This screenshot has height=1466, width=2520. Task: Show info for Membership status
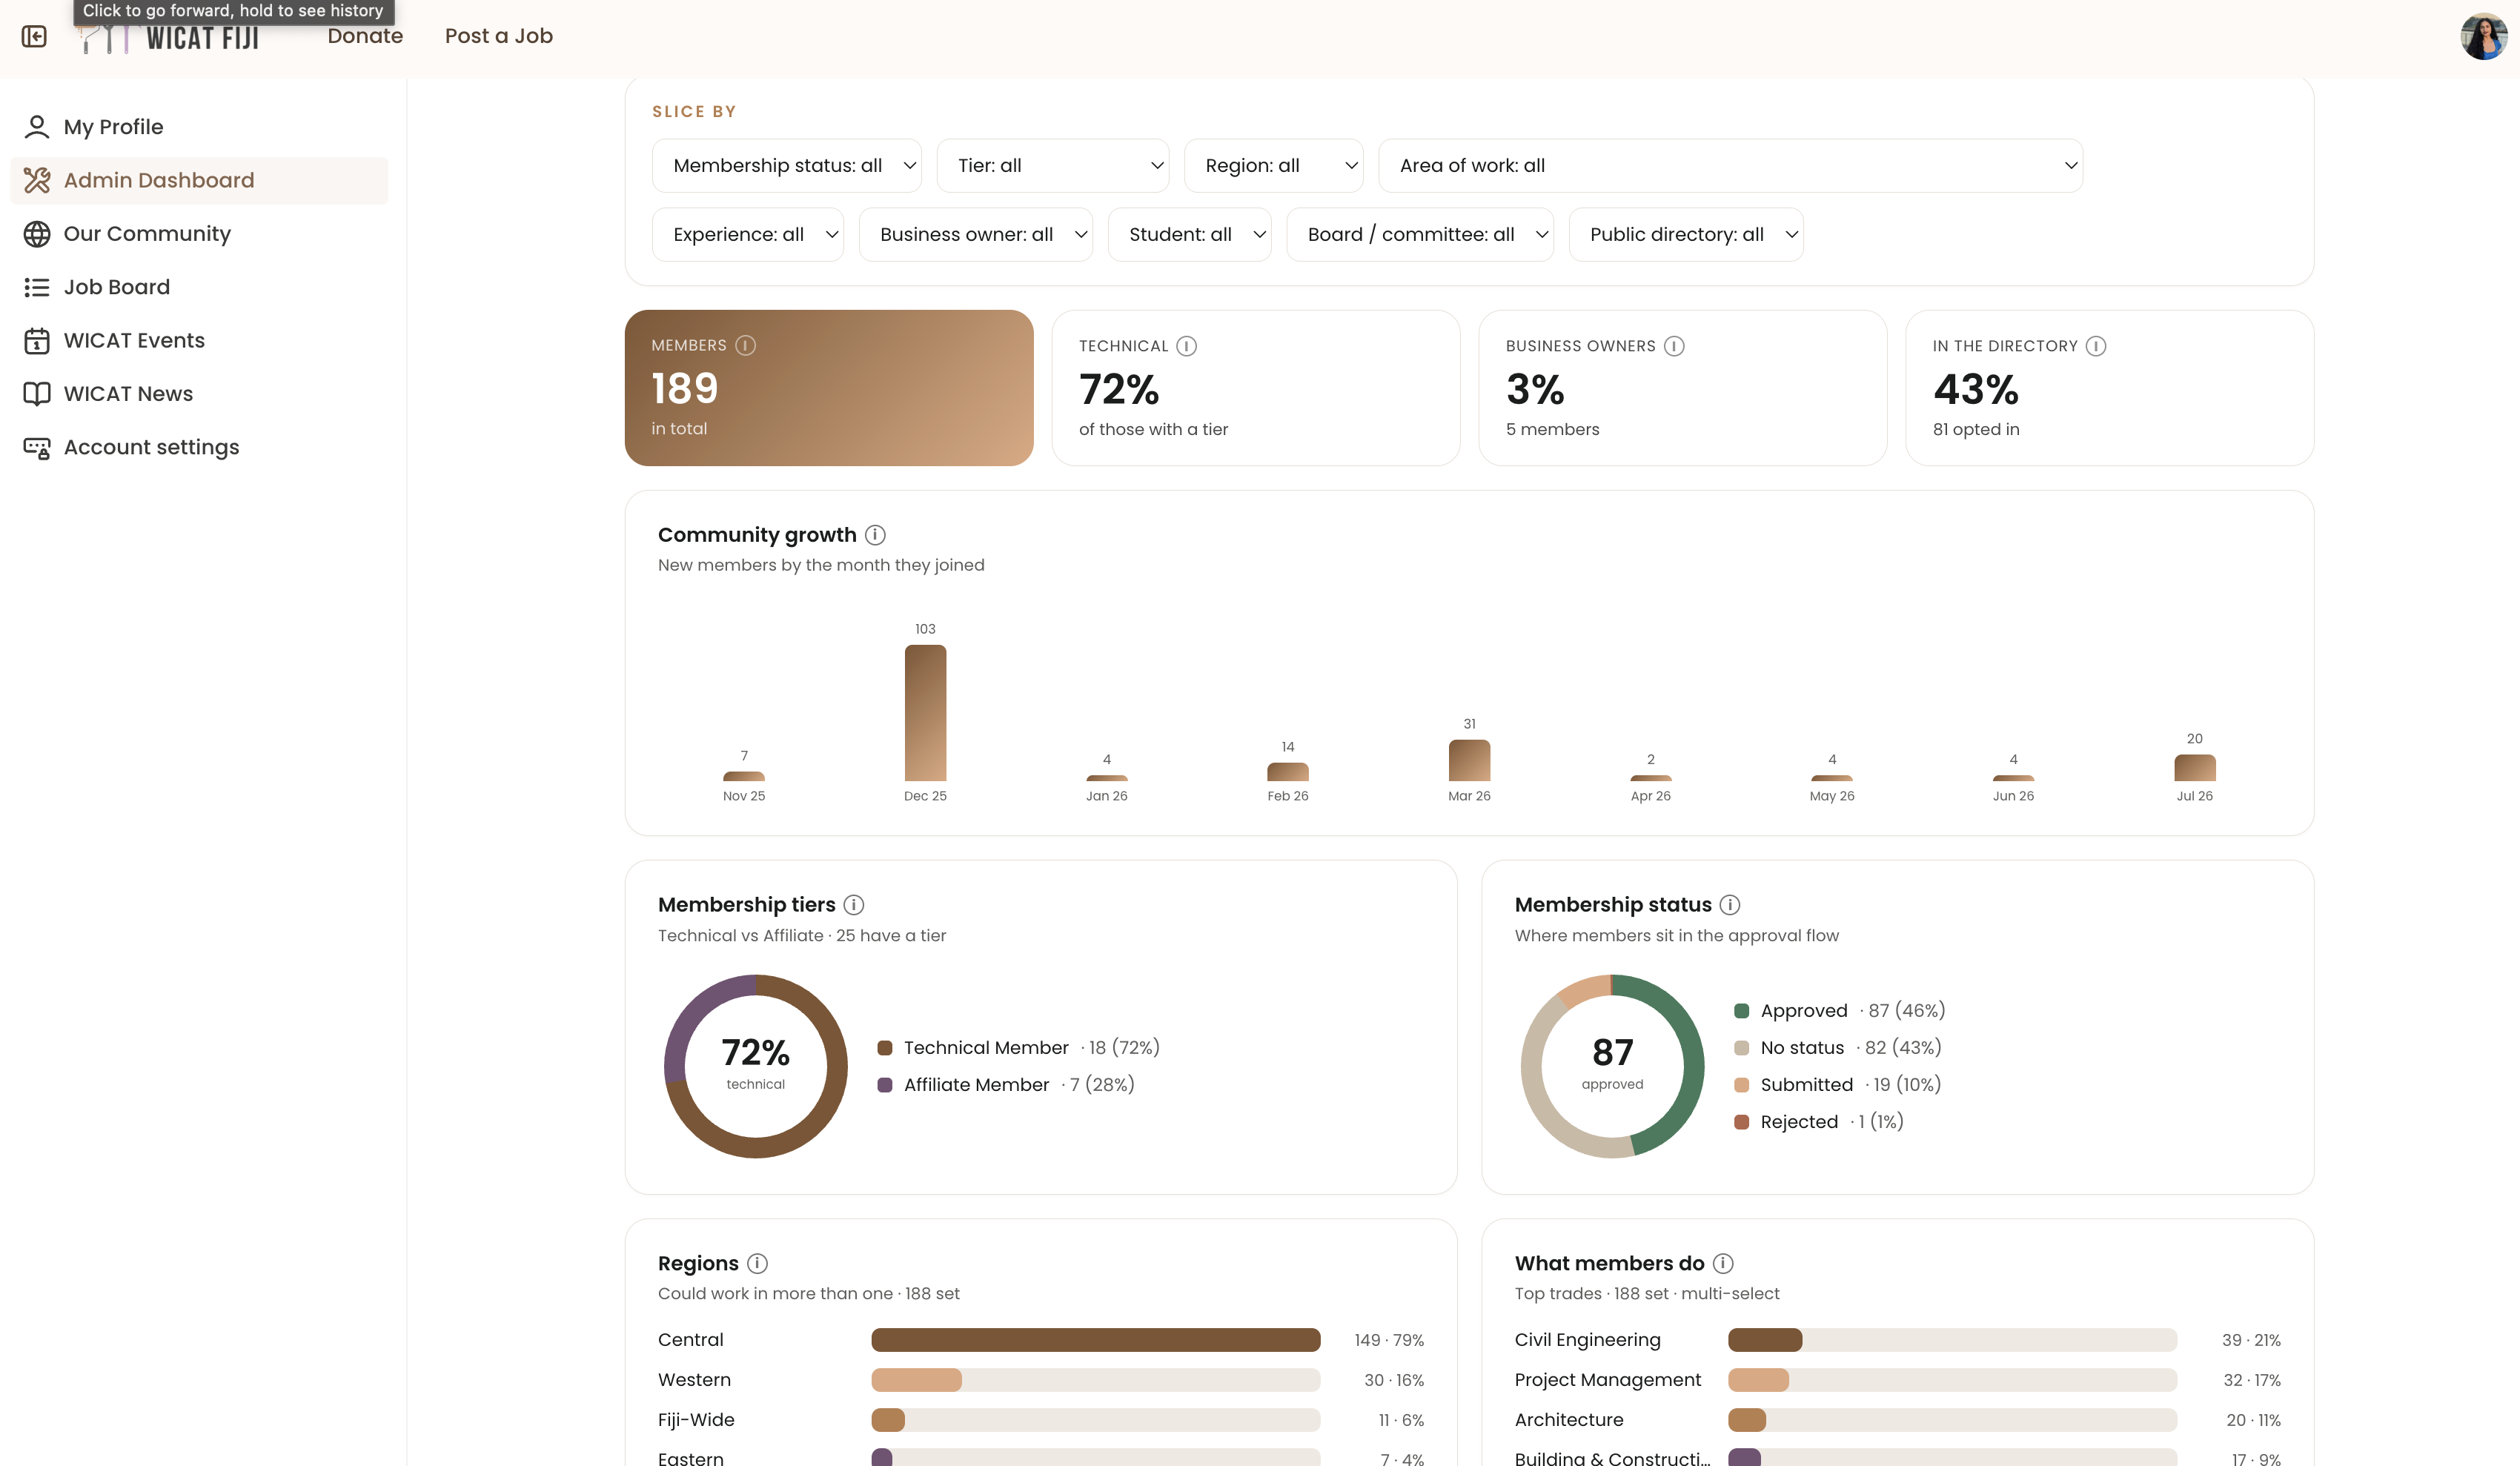pos(1730,905)
